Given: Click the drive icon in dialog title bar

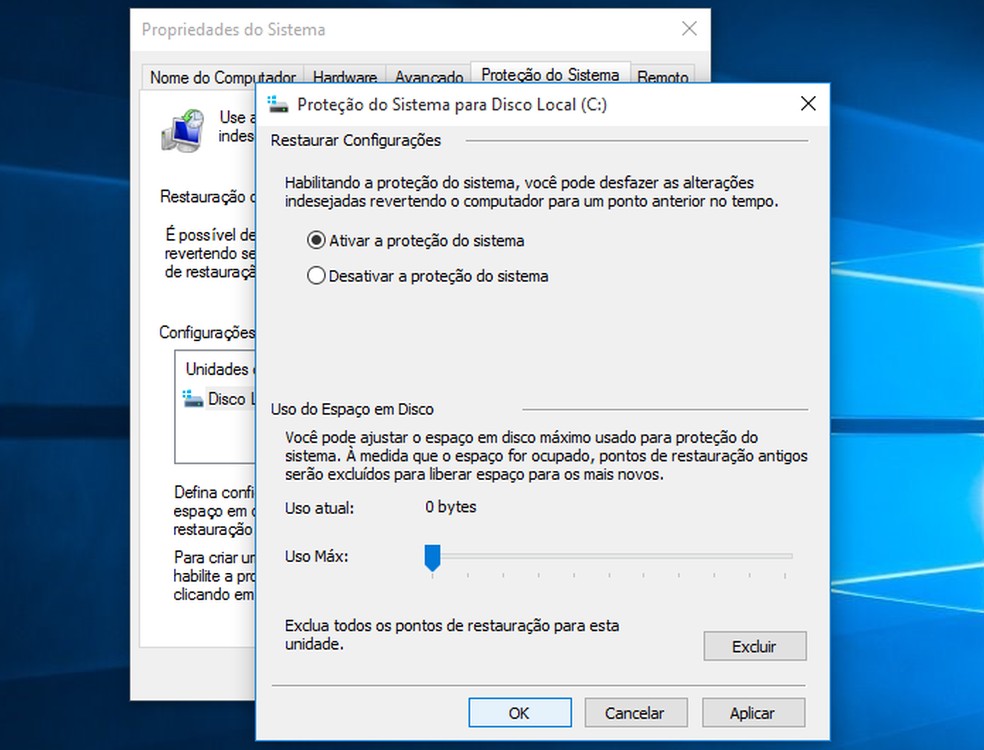Looking at the screenshot, I should (277, 104).
